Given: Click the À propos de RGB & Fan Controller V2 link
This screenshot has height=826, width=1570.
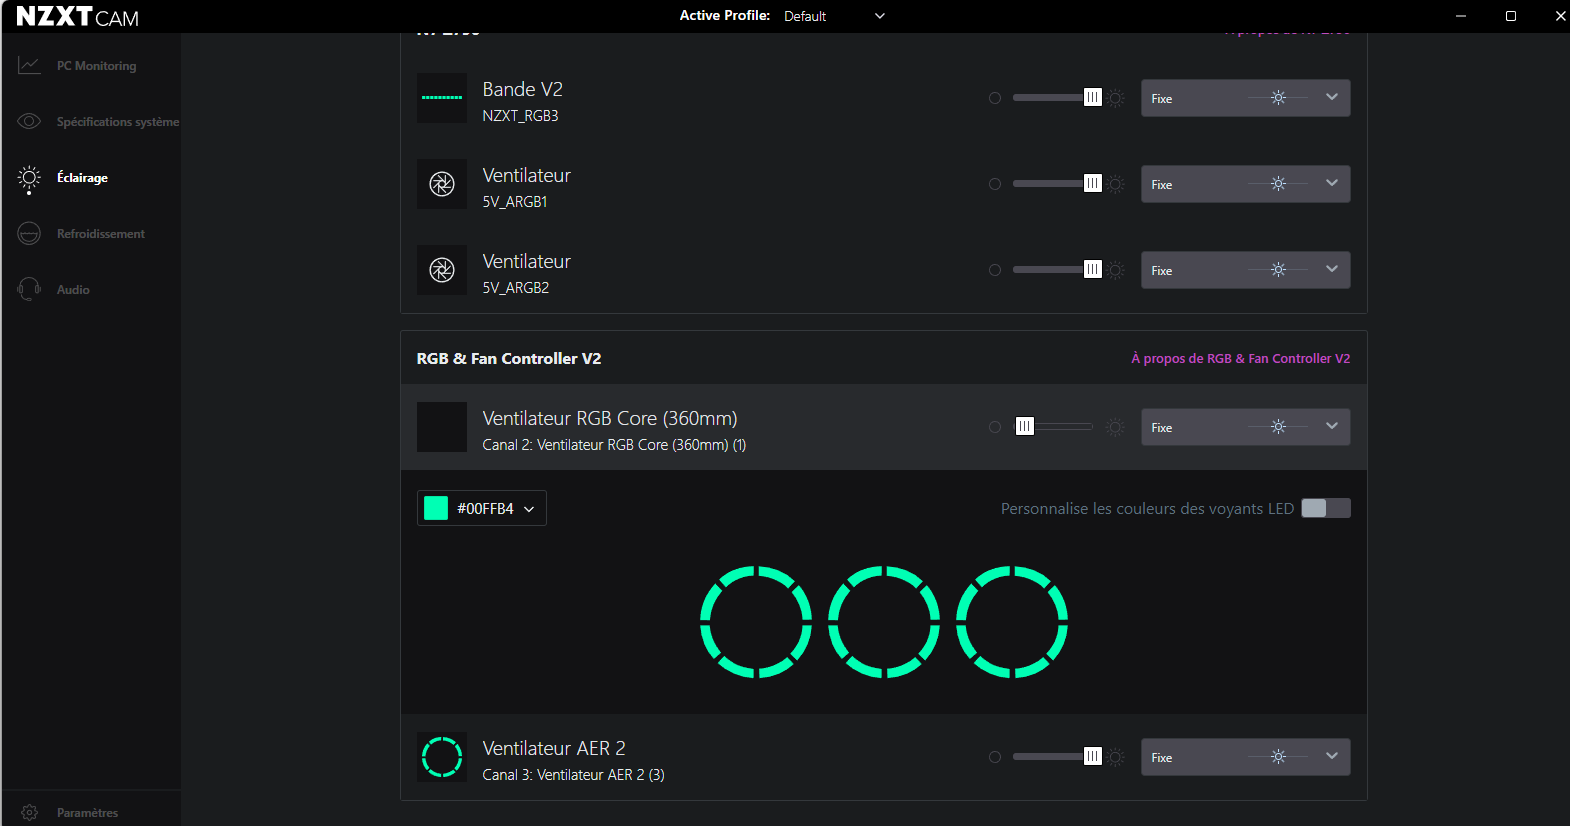Looking at the screenshot, I should [x=1240, y=358].
